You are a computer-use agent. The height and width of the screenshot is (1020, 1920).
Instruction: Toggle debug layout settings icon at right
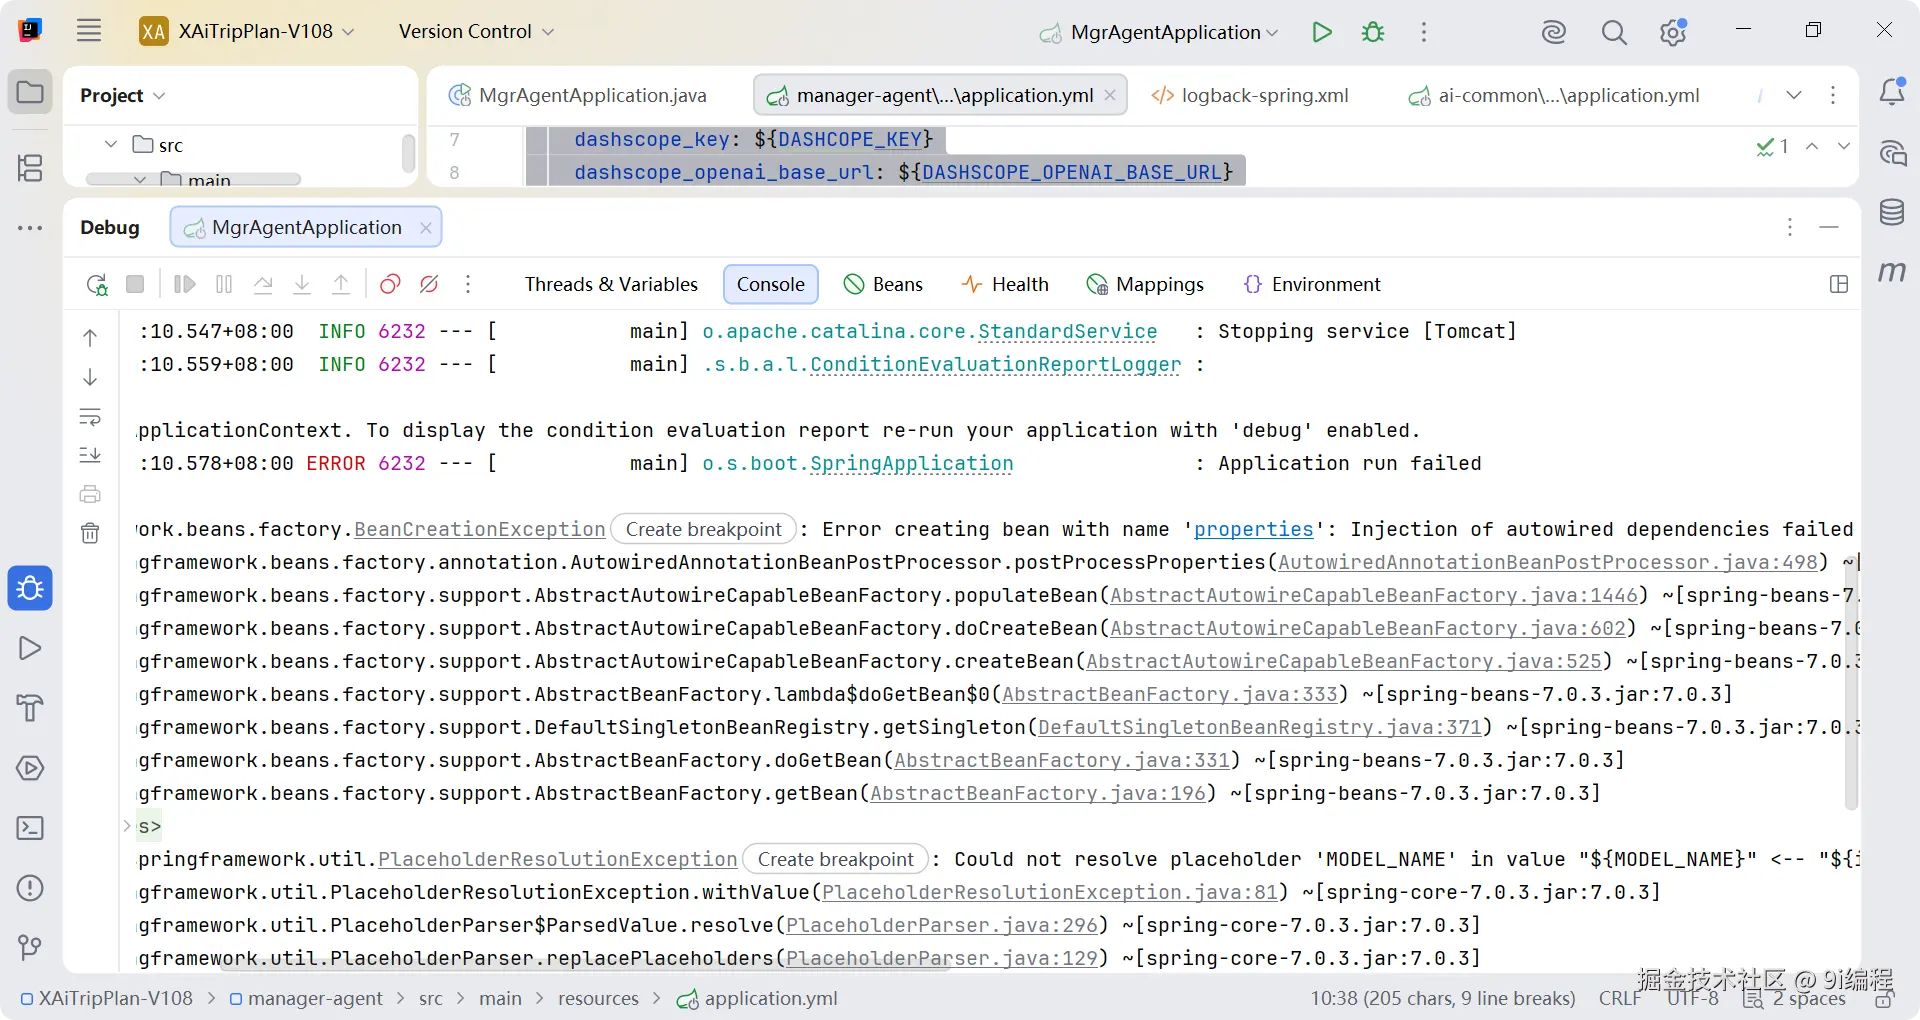(x=1838, y=284)
